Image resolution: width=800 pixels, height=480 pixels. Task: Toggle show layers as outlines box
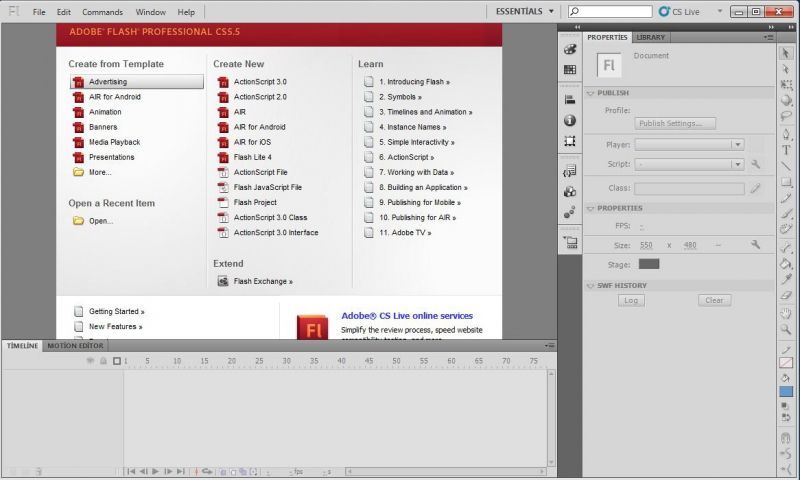(x=117, y=361)
